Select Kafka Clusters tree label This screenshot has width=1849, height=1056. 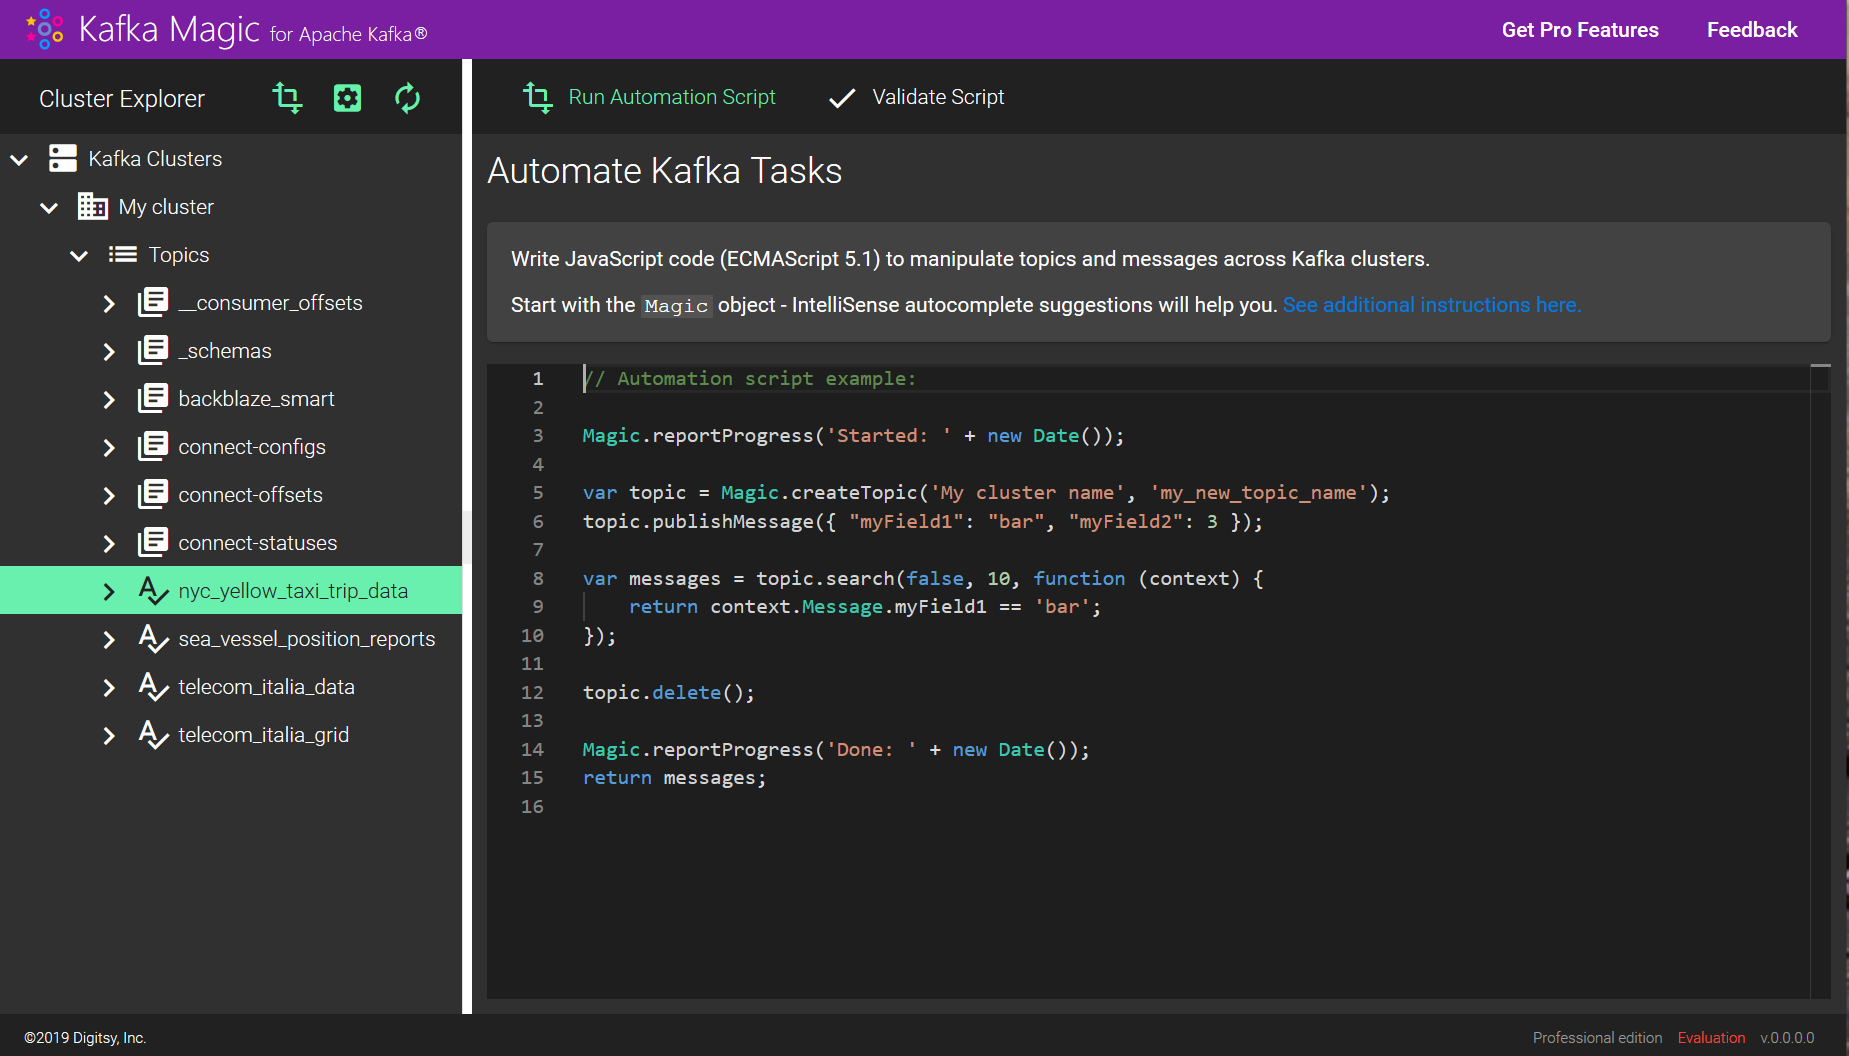[155, 159]
